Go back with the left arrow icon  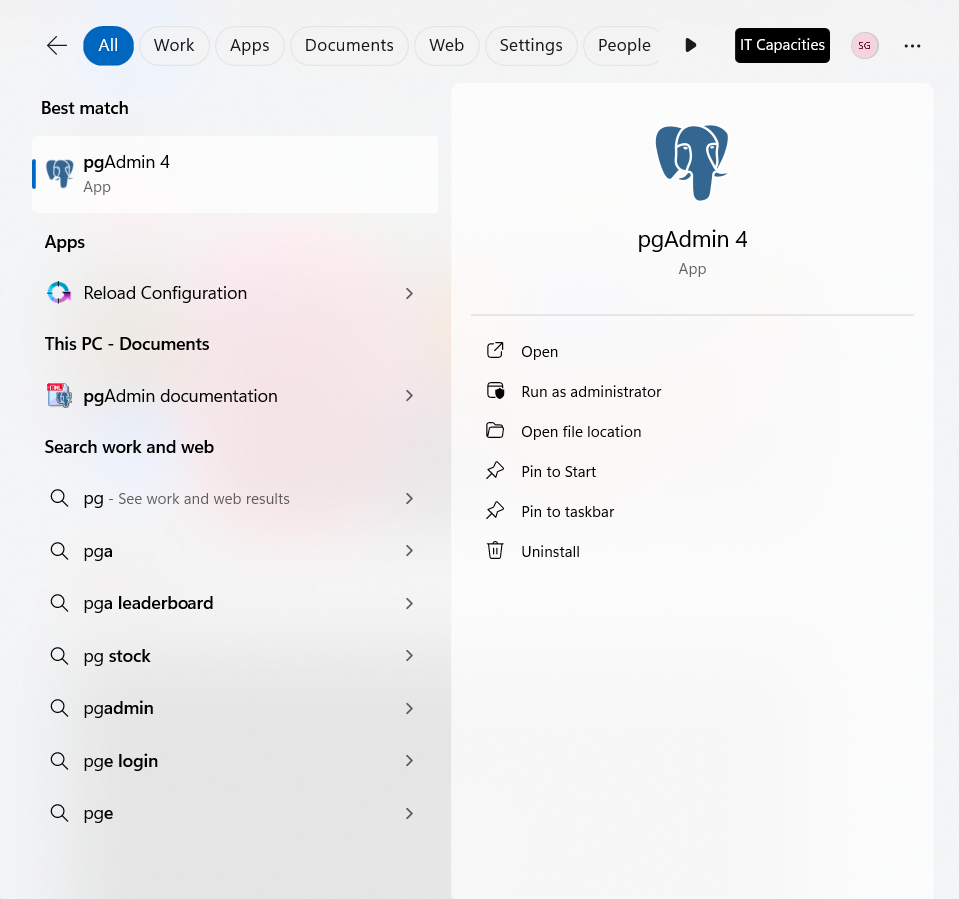coord(57,45)
